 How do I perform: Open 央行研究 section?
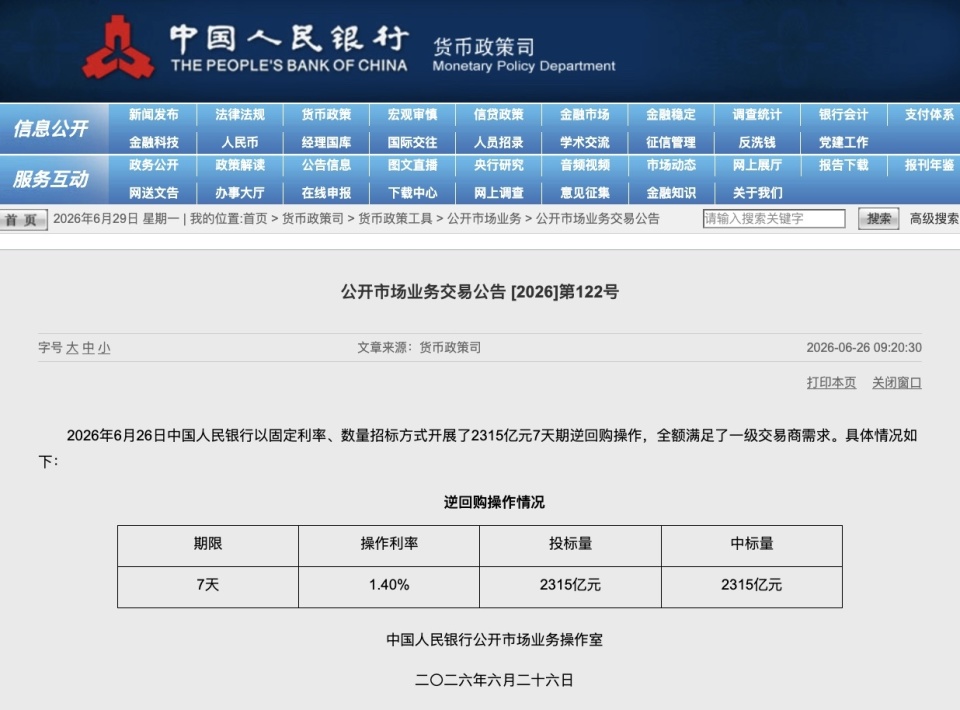pos(499,165)
